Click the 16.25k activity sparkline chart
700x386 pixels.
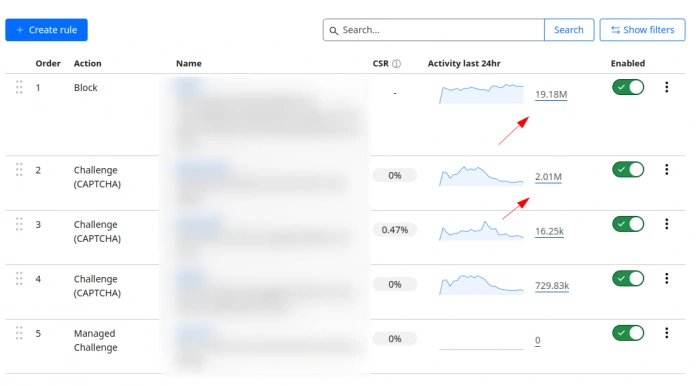click(x=481, y=230)
